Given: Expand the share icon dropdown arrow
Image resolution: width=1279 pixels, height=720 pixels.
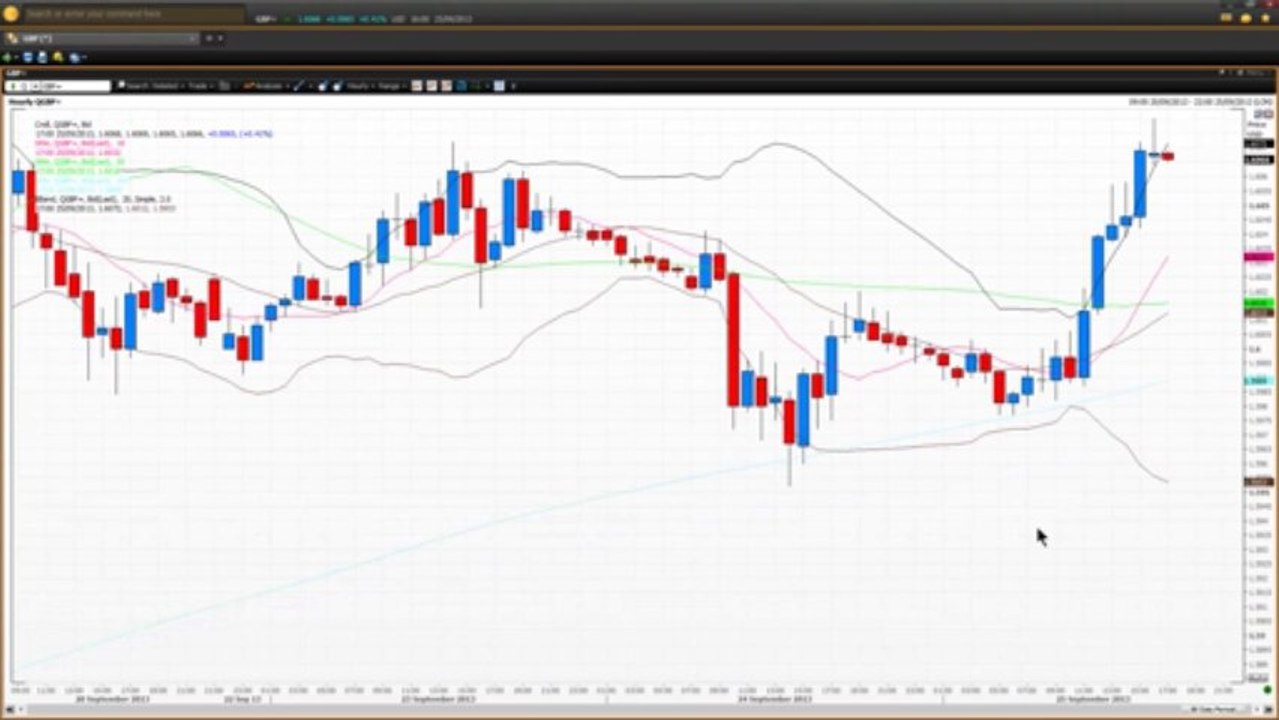Looking at the screenshot, I should pyautogui.click(x=84, y=58).
